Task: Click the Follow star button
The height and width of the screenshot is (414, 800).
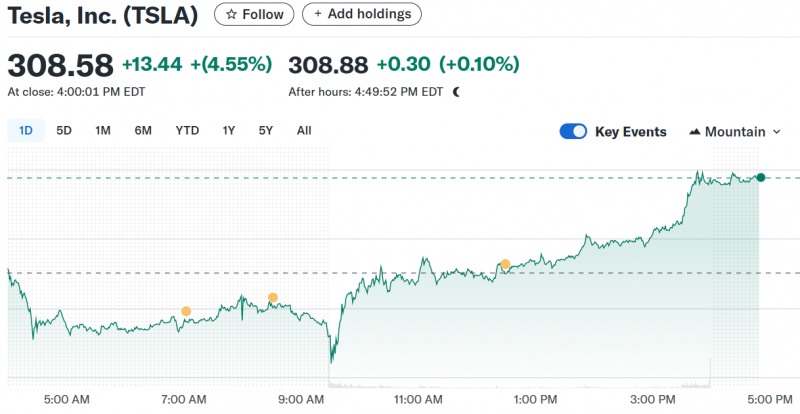Action: [254, 14]
